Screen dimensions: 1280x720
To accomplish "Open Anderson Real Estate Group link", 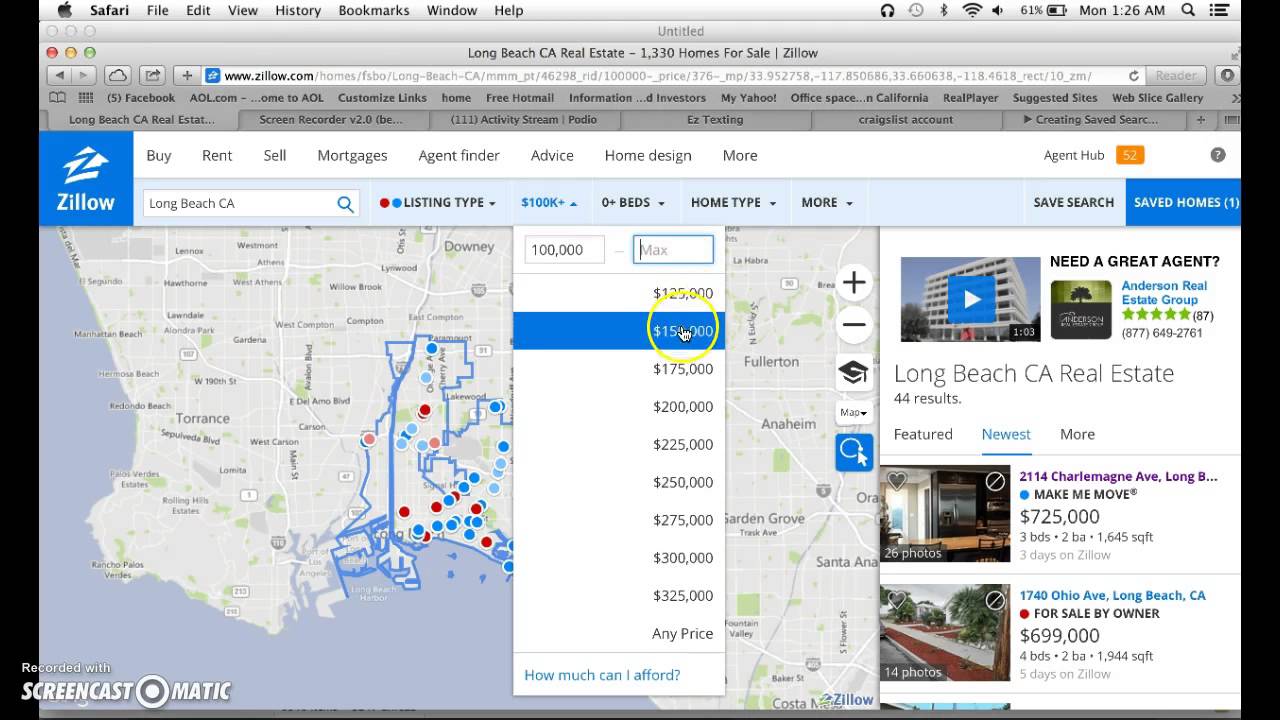I will click(x=1164, y=292).
